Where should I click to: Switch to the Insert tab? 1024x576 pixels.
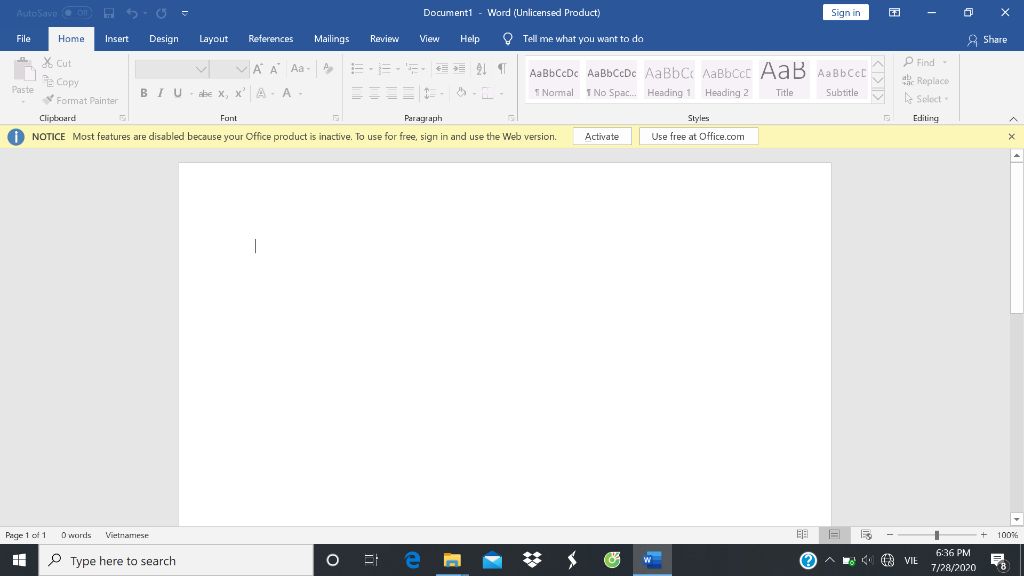pyautogui.click(x=116, y=39)
